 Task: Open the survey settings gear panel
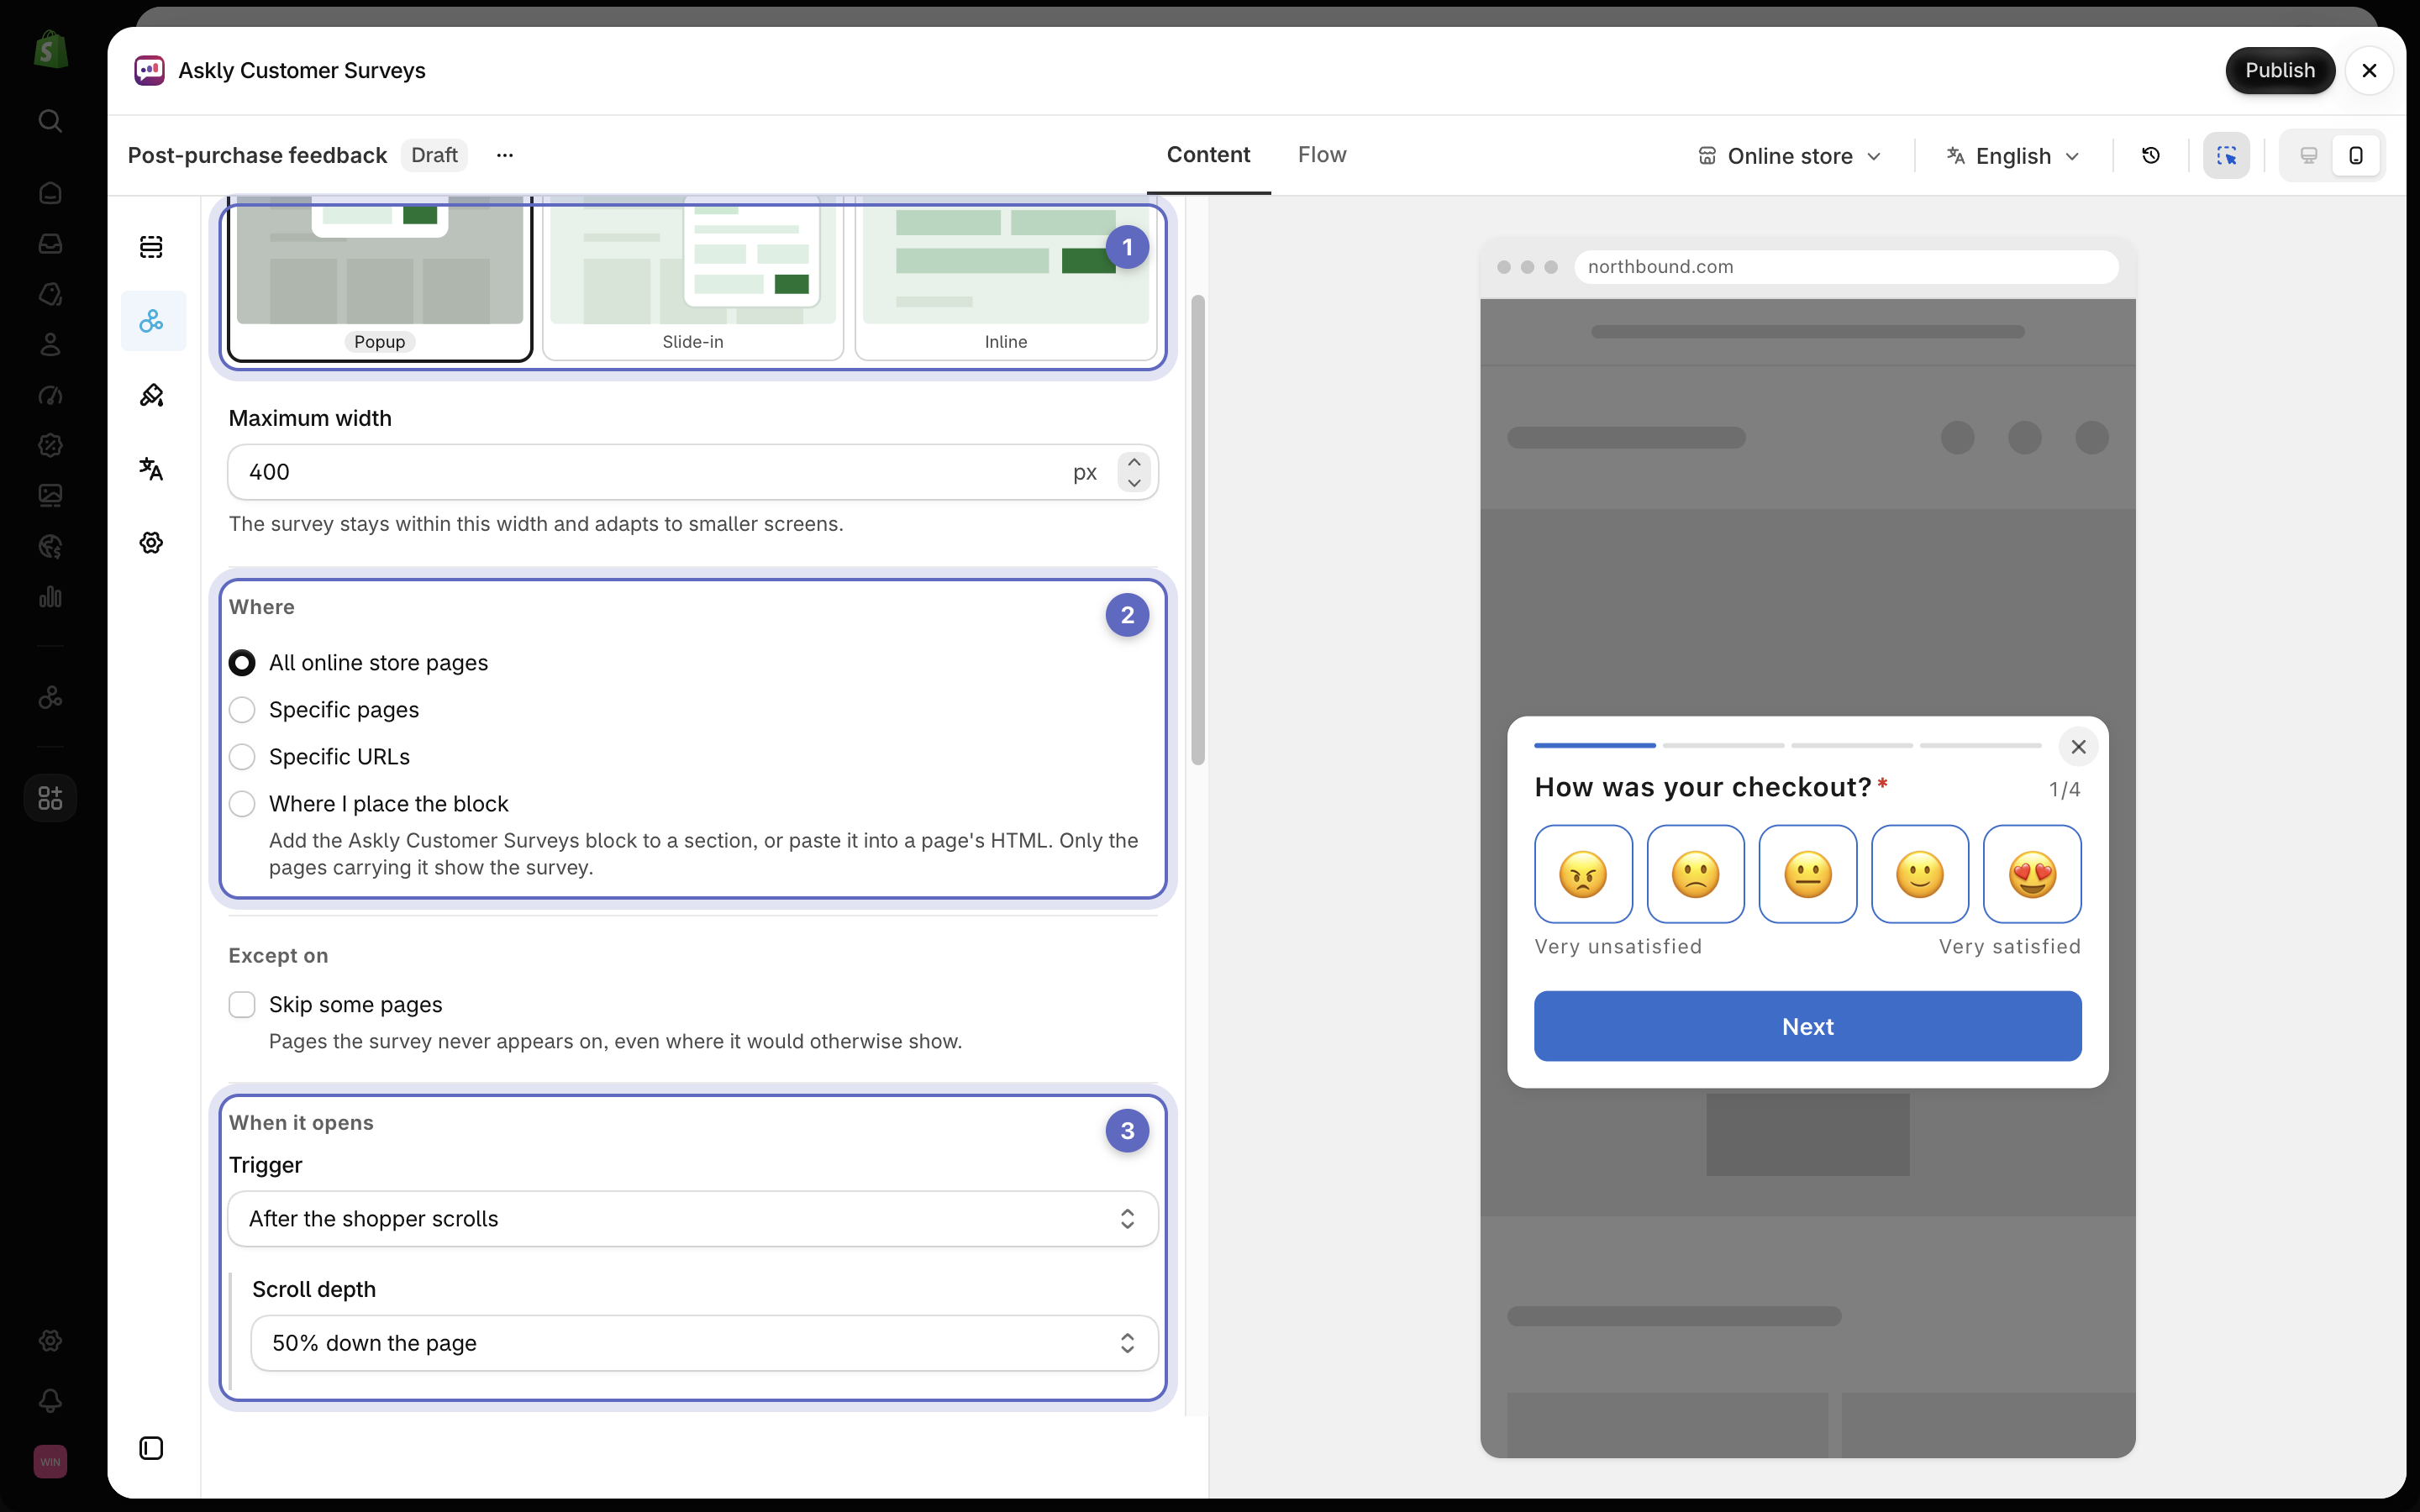click(x=151, y=543)
